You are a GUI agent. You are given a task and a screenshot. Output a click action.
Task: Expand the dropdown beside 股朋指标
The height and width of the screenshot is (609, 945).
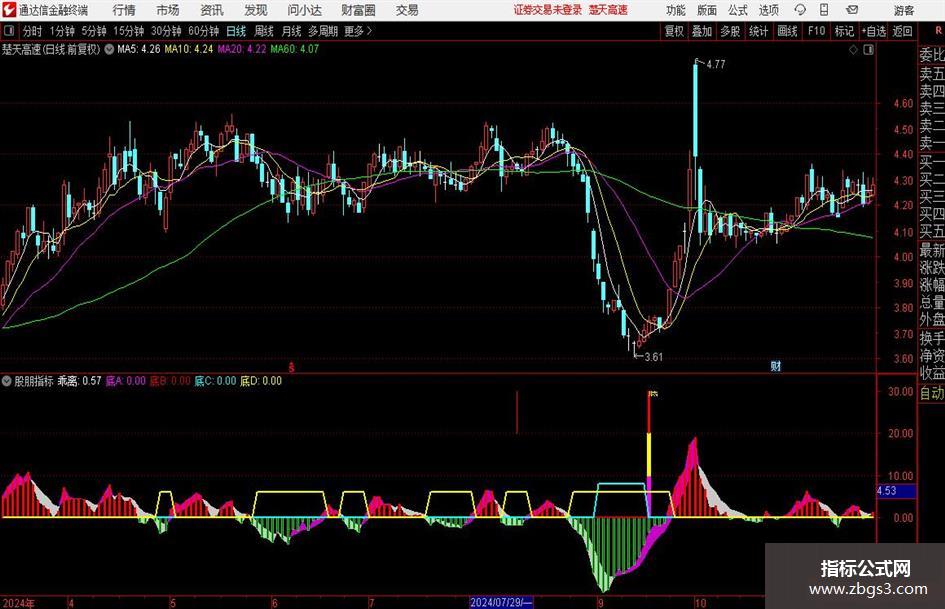[x=7, y=381]
